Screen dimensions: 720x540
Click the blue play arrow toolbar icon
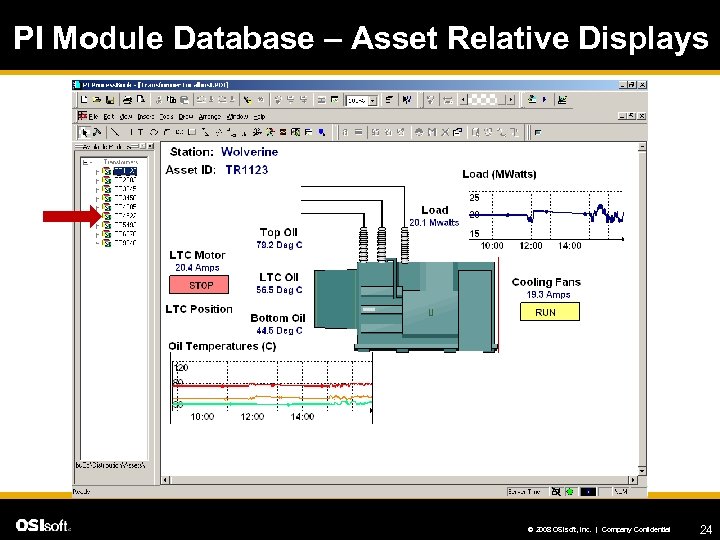(545, 99)
